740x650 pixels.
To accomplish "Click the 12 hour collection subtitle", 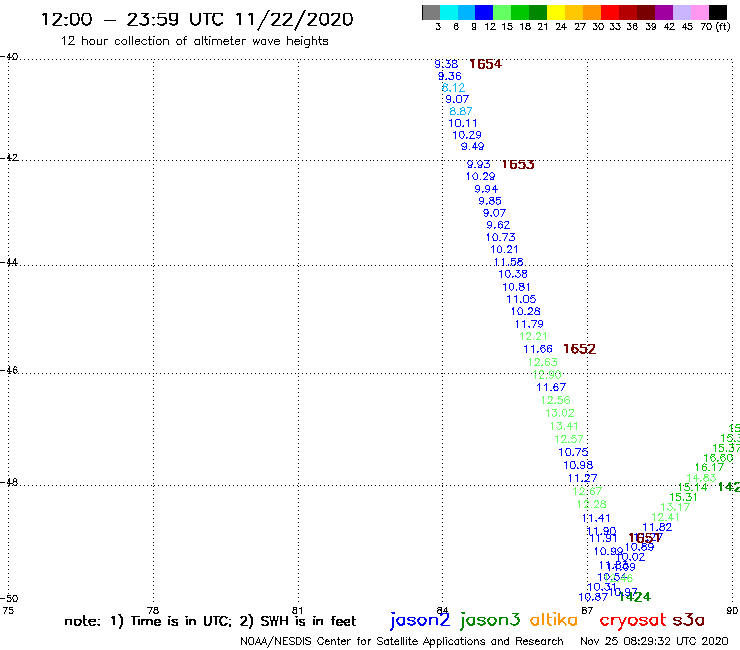I will point(194,42).
